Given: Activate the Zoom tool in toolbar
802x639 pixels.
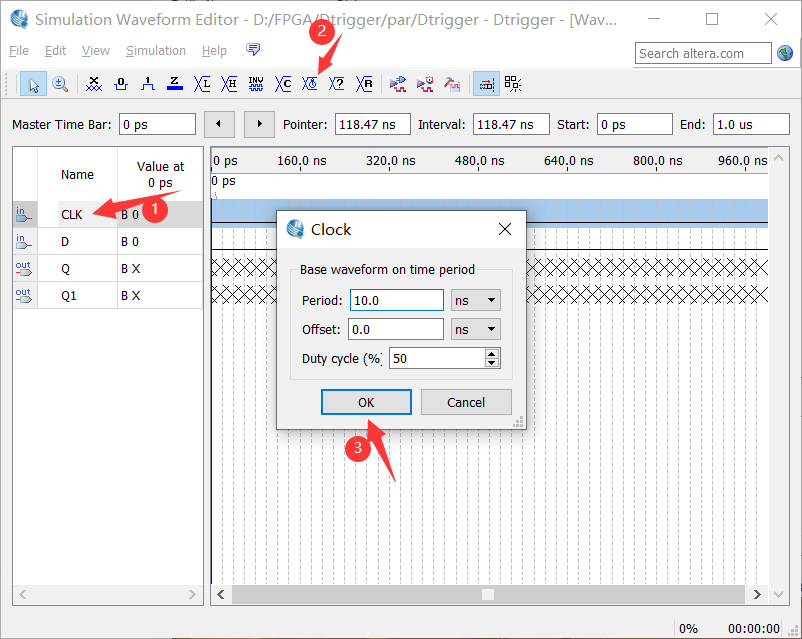Looking at the screenshot, I should click(60, 84).
